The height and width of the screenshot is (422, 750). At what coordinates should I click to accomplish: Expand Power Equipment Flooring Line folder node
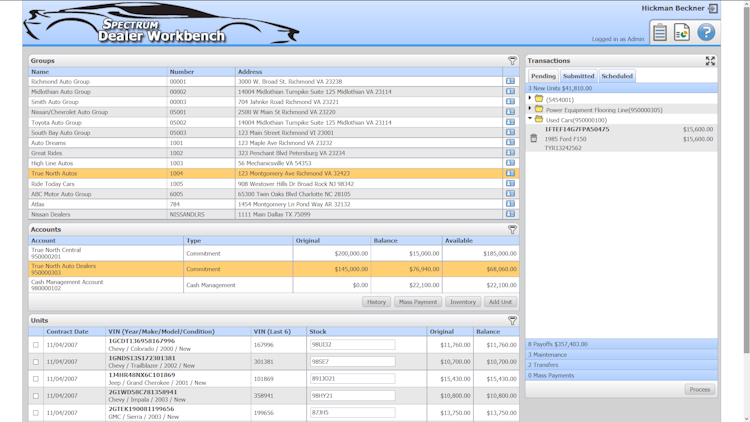[x=530, y=109]
